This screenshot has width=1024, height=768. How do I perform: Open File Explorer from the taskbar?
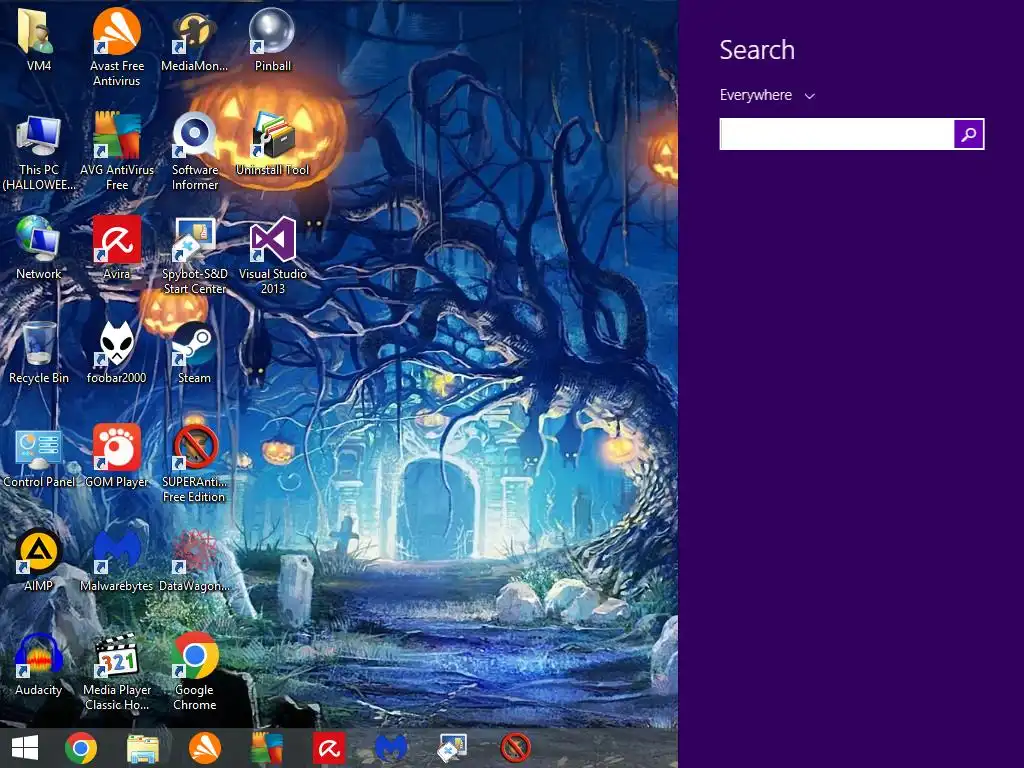142,748
